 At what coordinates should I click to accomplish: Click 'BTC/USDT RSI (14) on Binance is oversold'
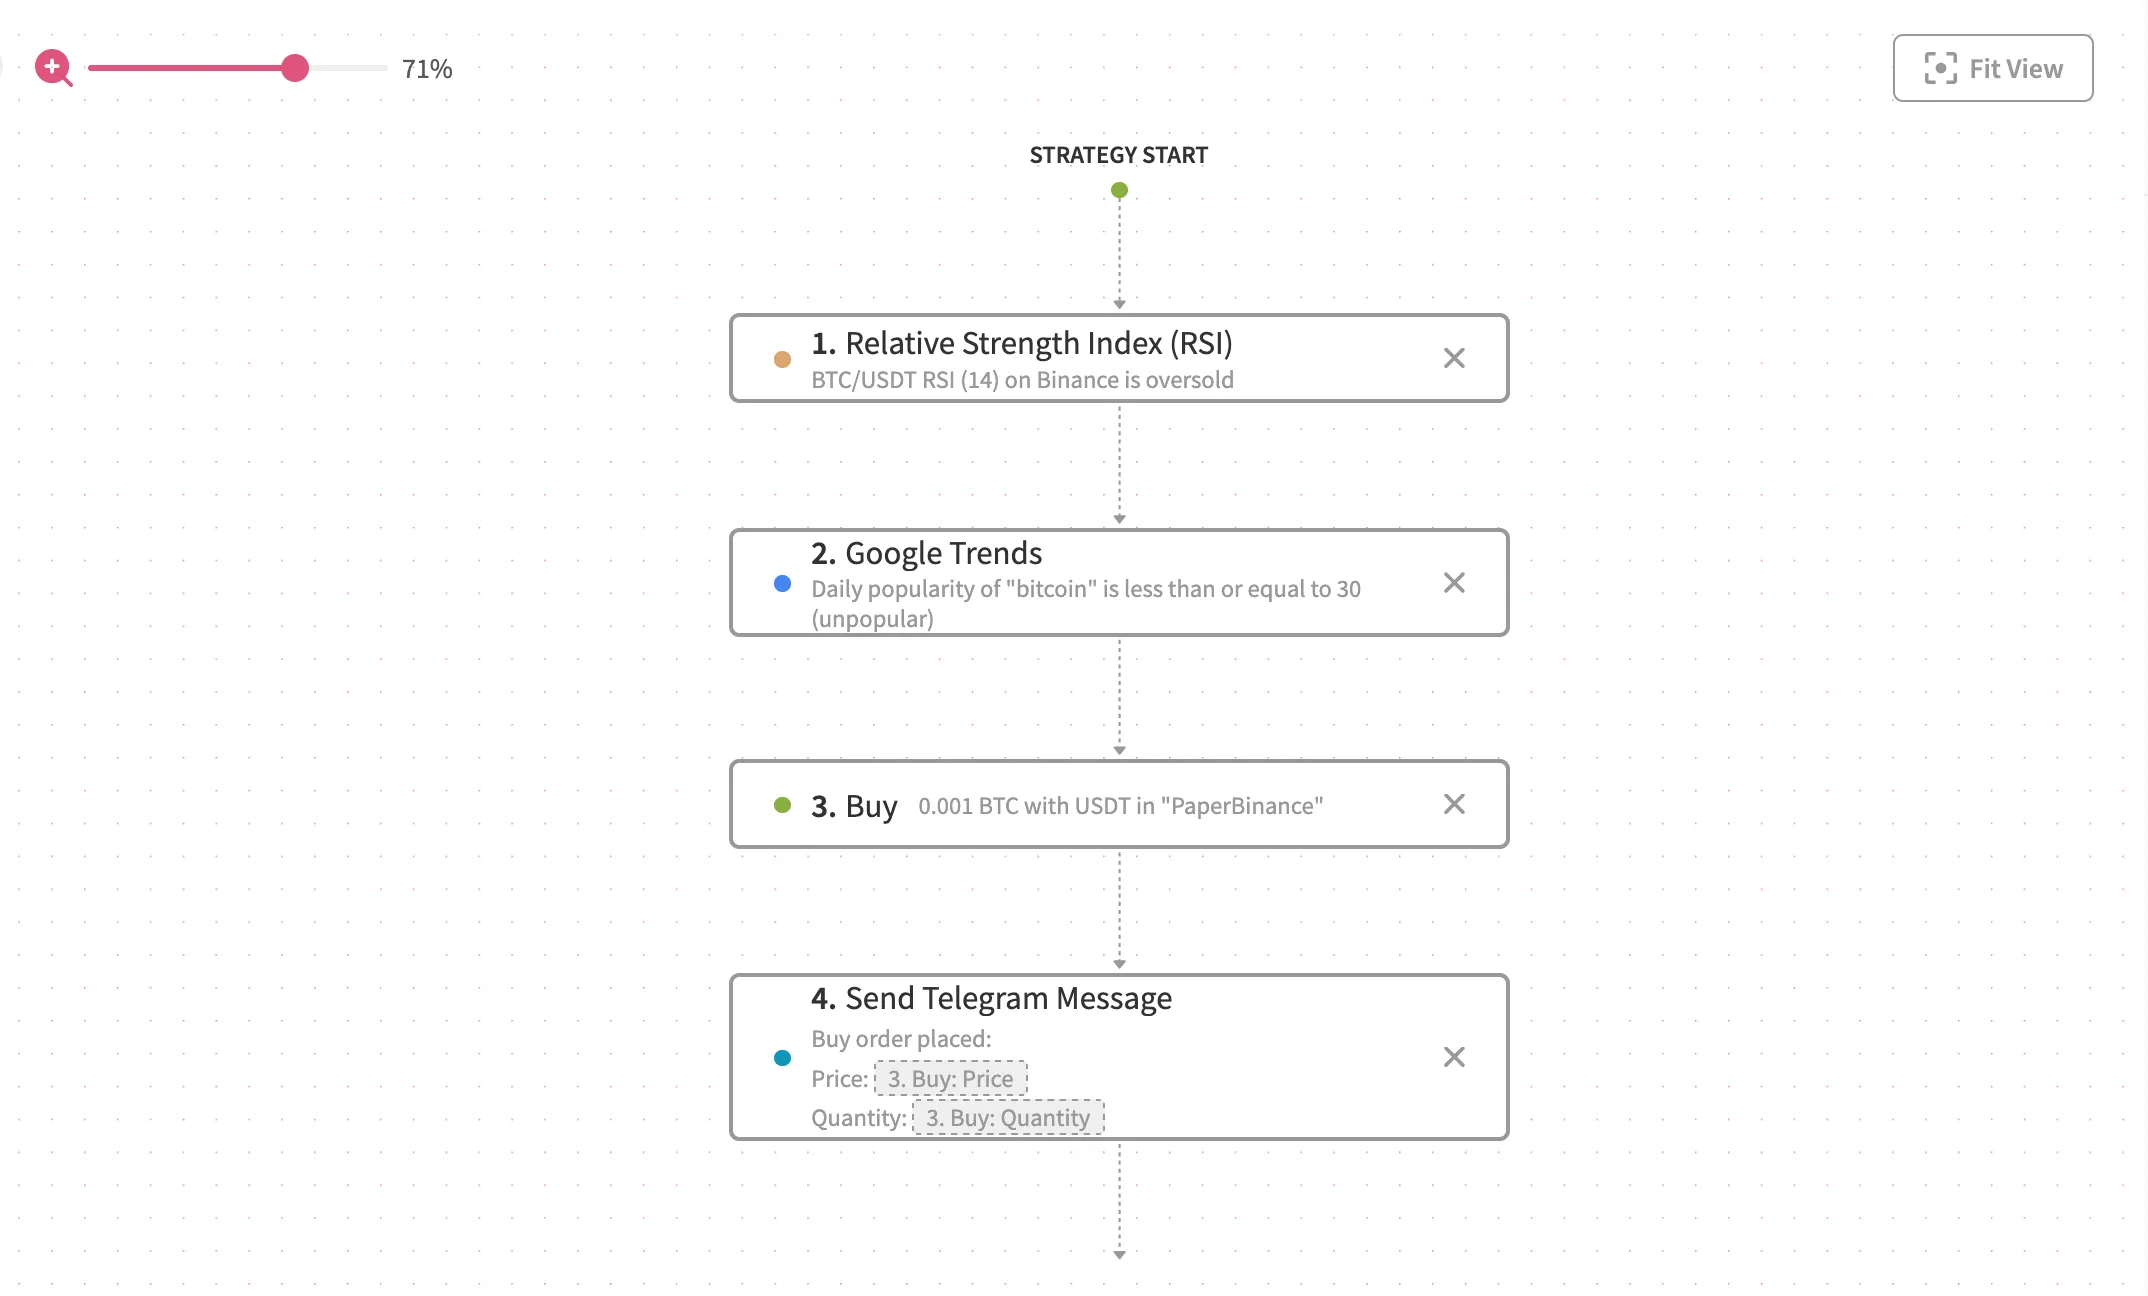(x=1022, y=380)
